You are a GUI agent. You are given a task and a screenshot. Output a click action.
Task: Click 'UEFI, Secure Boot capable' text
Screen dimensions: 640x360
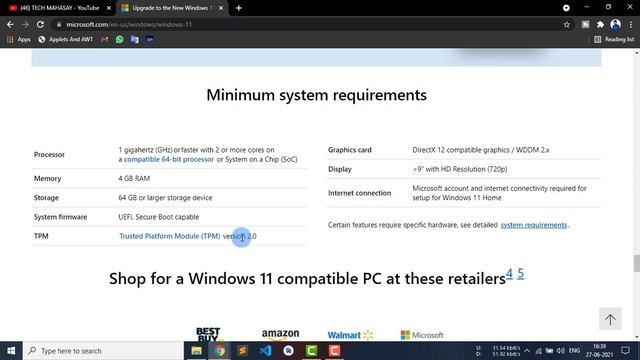tap(159, 217)
